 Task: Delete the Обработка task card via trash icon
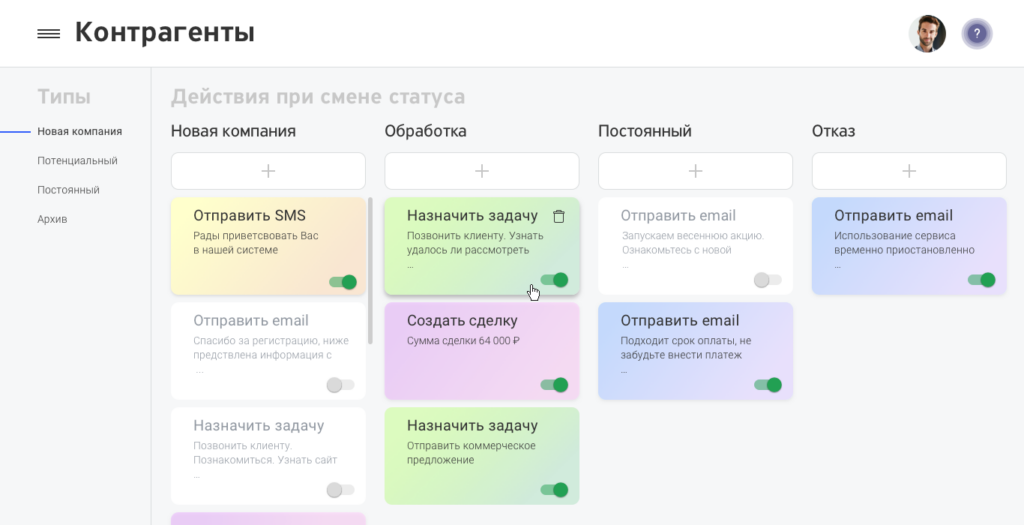pyautogui.click(x=559, y=216)
